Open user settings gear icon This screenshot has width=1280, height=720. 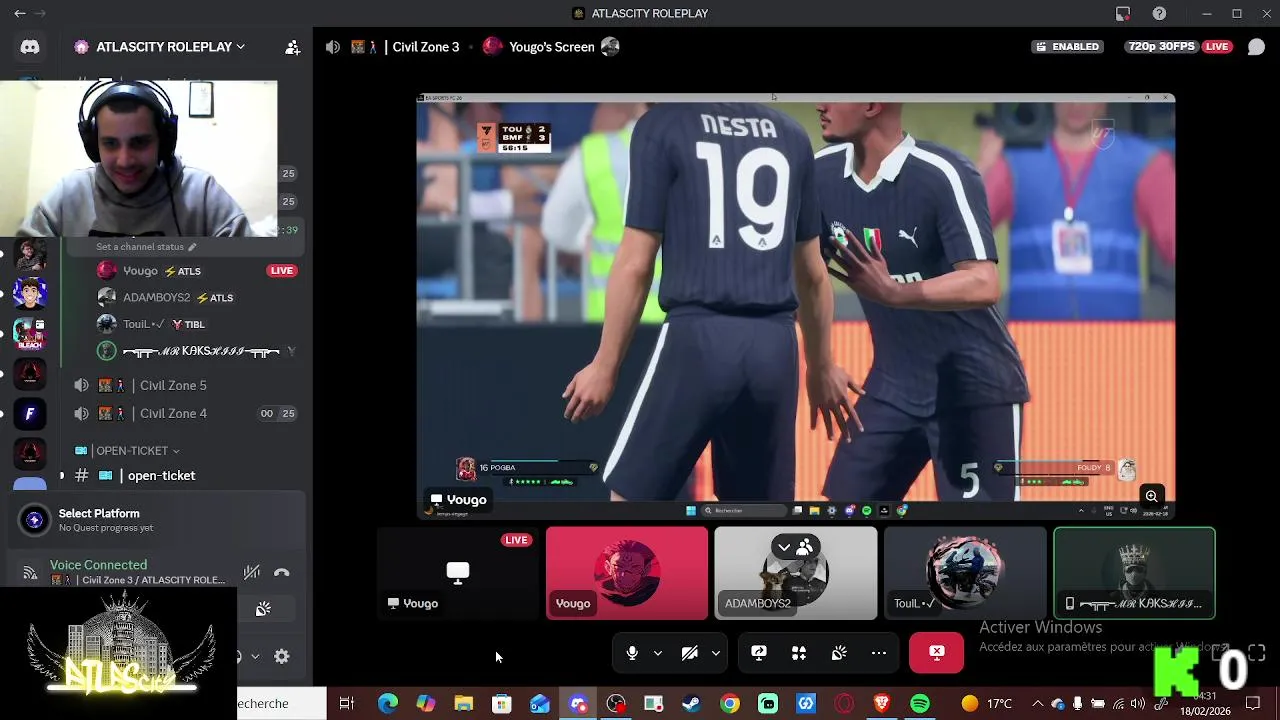pos(282,657)
